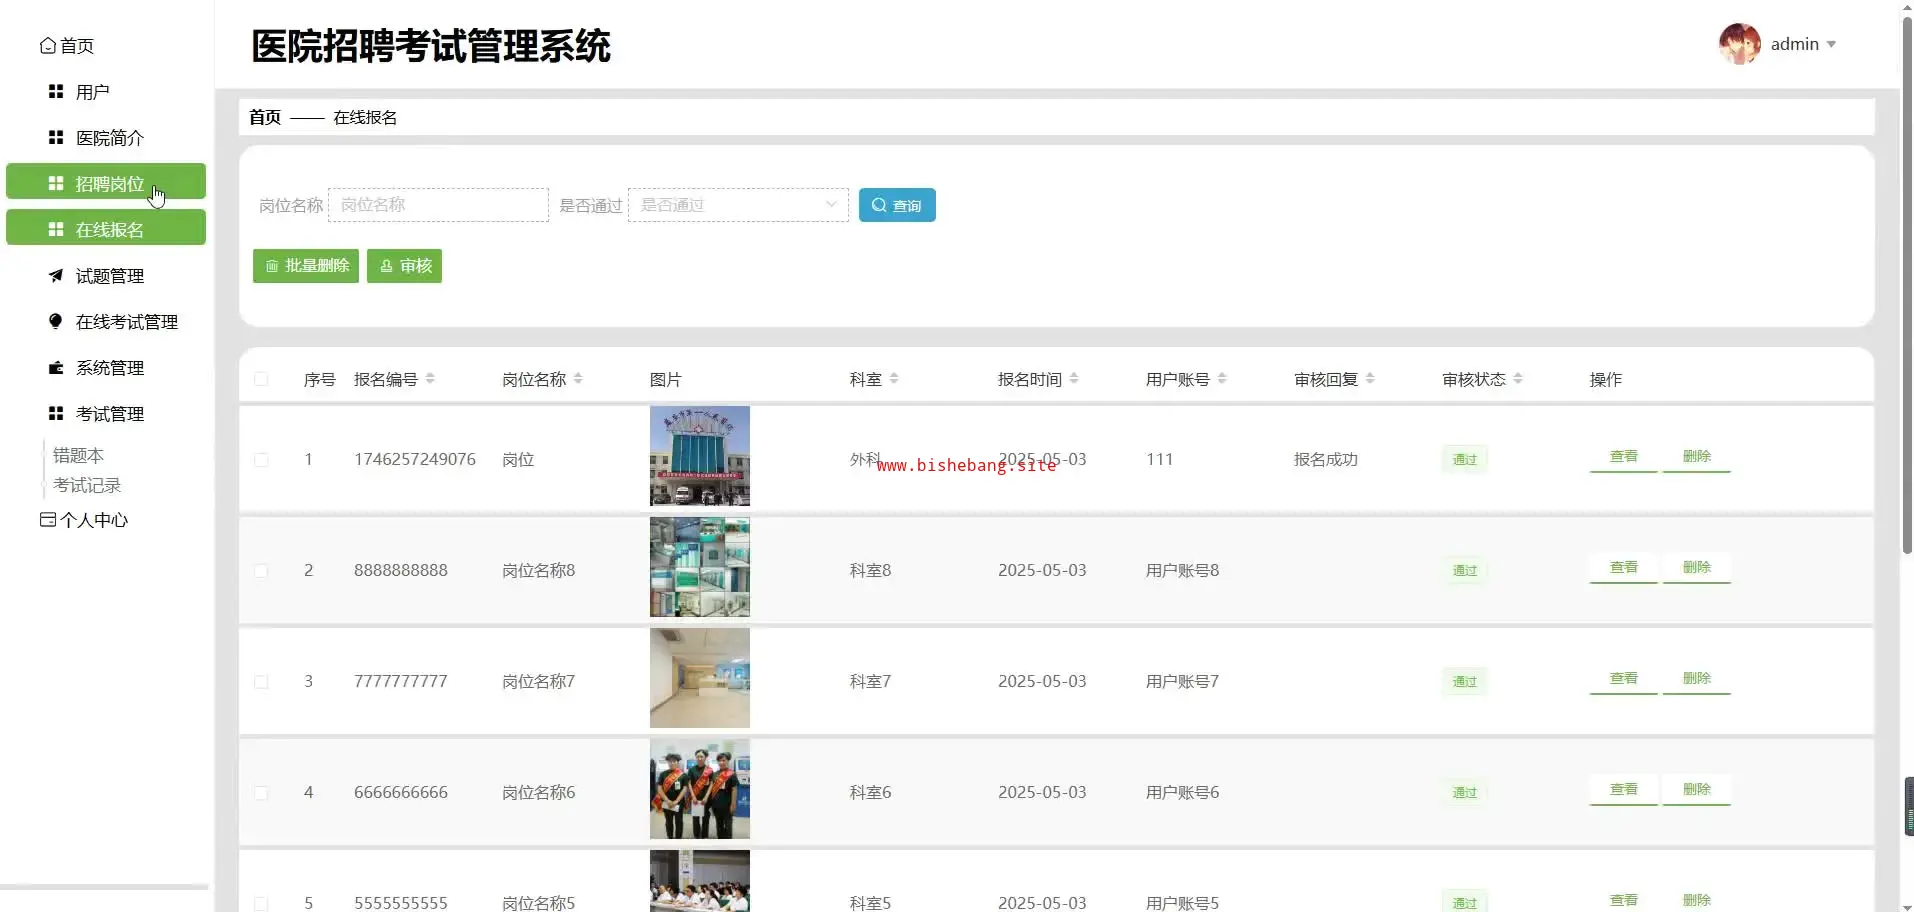Check the checkbox for row 1
1914x912 pixels.
pyautogui.click(x=261, y=460)
